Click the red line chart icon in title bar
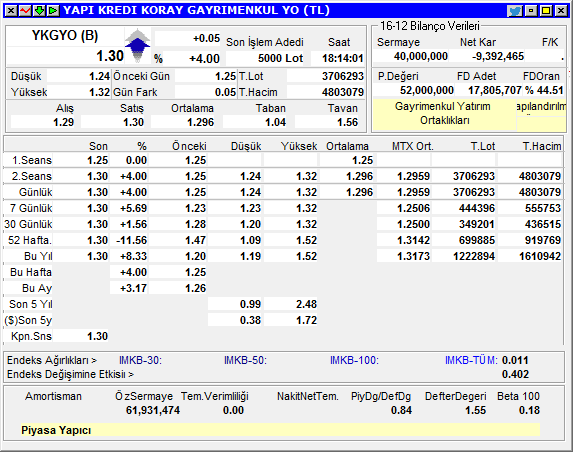The width and height of the screenshot is (573, 452). (25, 11)
